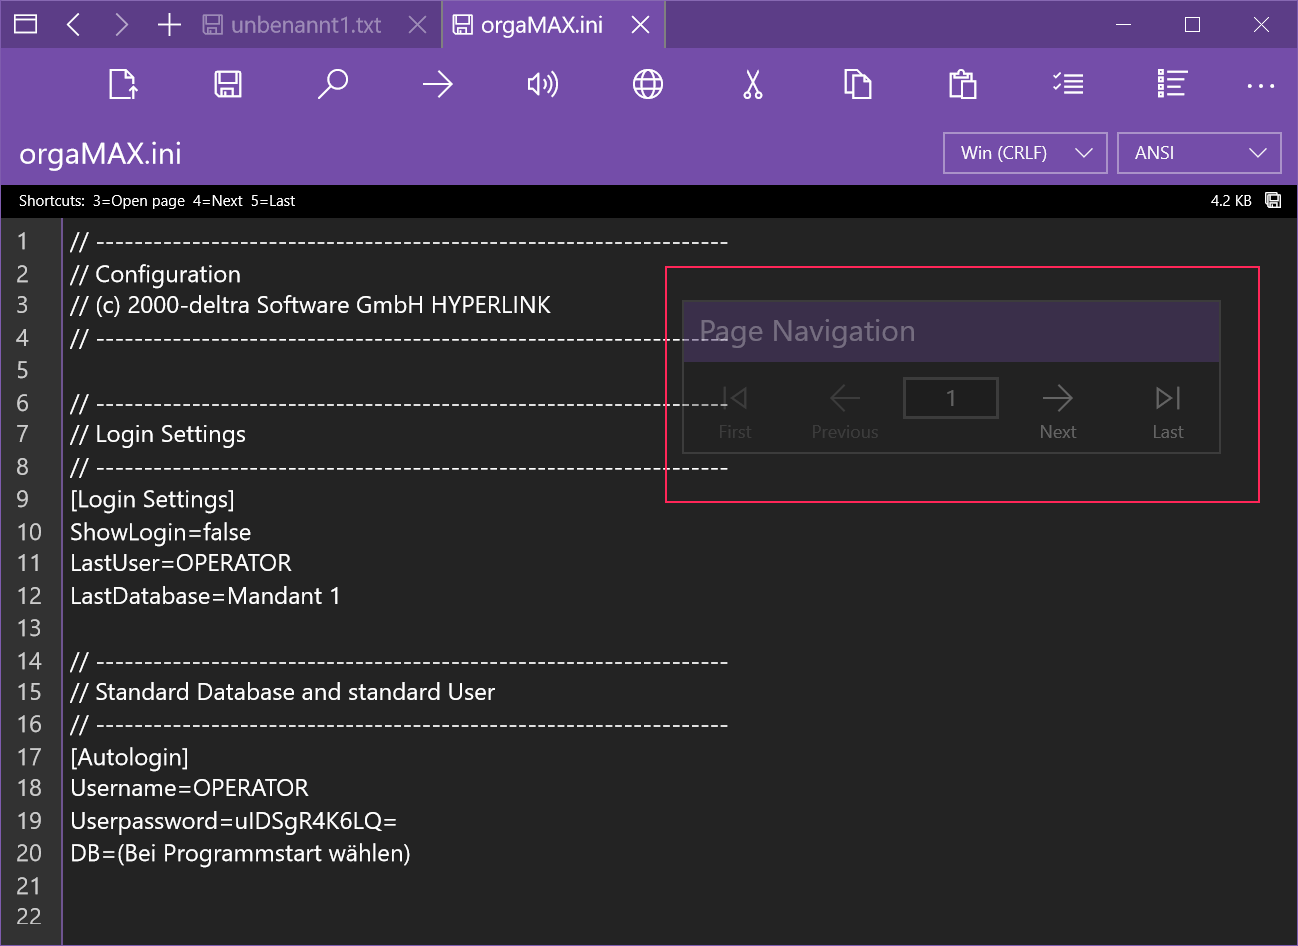The height and width of the screenshot is (946, 1298).
Task: Click line number 22 in the gutter
Action: point(29,916)
